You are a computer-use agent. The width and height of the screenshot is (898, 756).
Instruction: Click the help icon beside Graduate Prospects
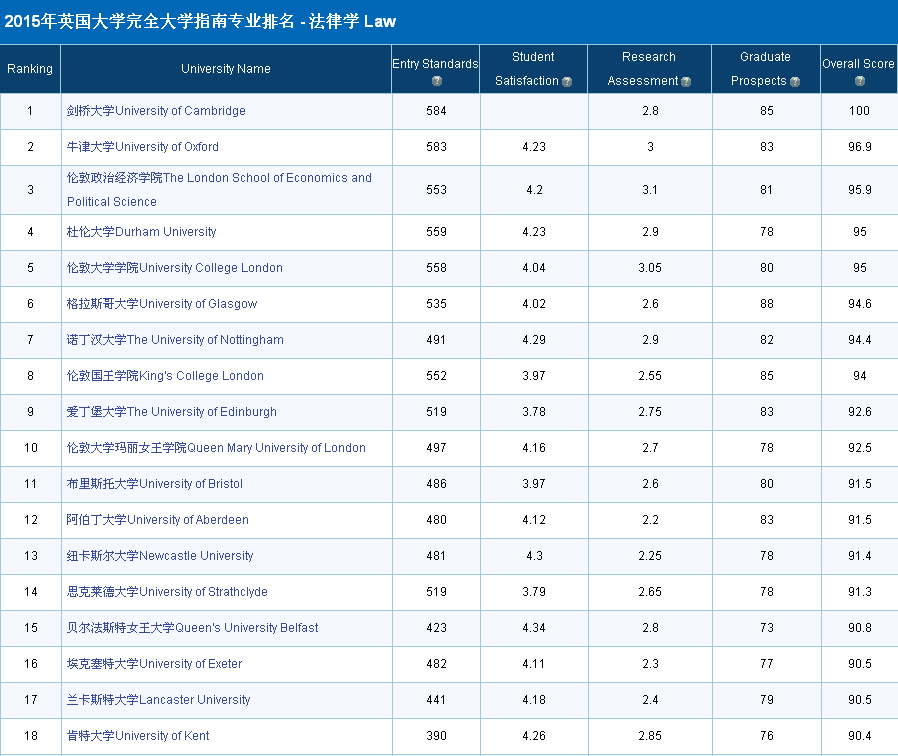click(795, 82)
